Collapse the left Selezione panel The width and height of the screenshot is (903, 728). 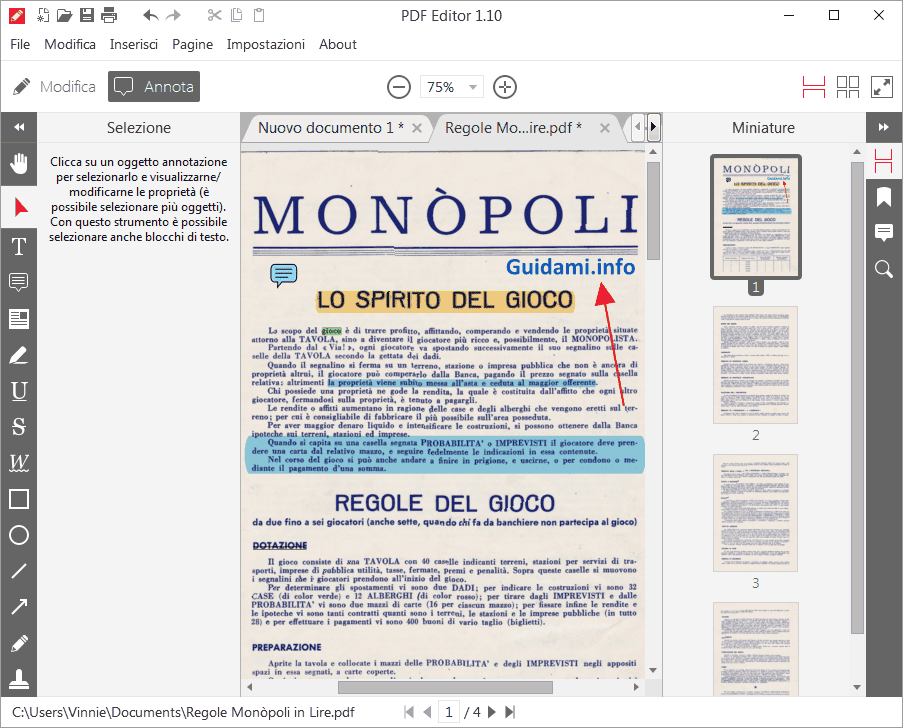pyautogui.click(x=19, y=127)
